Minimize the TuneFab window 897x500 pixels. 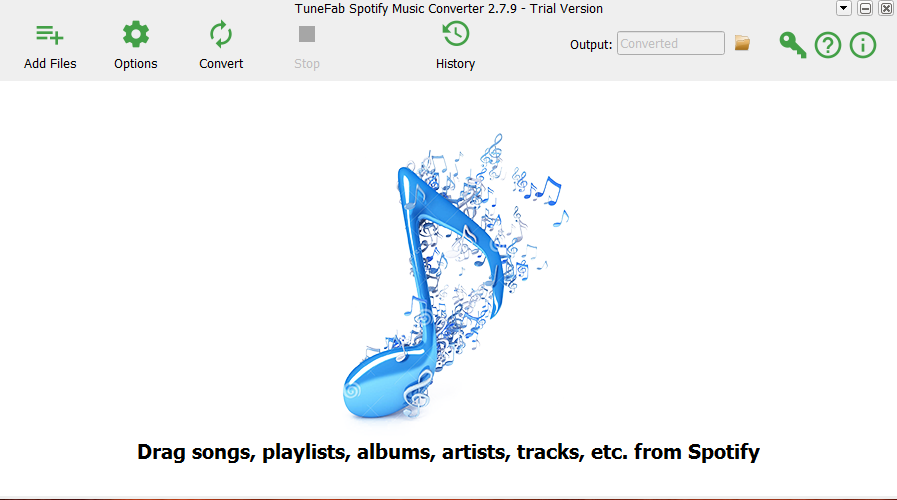coord(865,8)
